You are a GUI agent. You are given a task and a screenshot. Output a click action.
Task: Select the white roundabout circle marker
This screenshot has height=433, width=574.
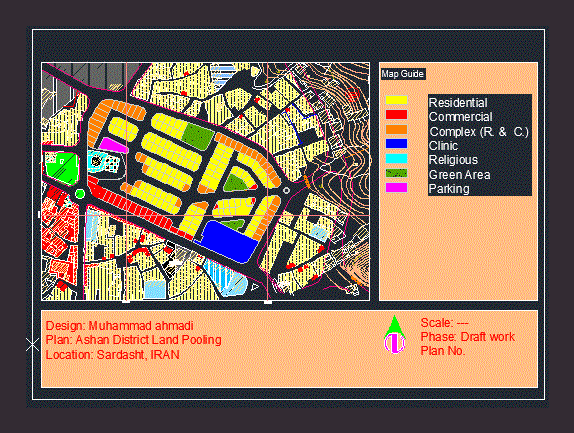pos(286,190)
